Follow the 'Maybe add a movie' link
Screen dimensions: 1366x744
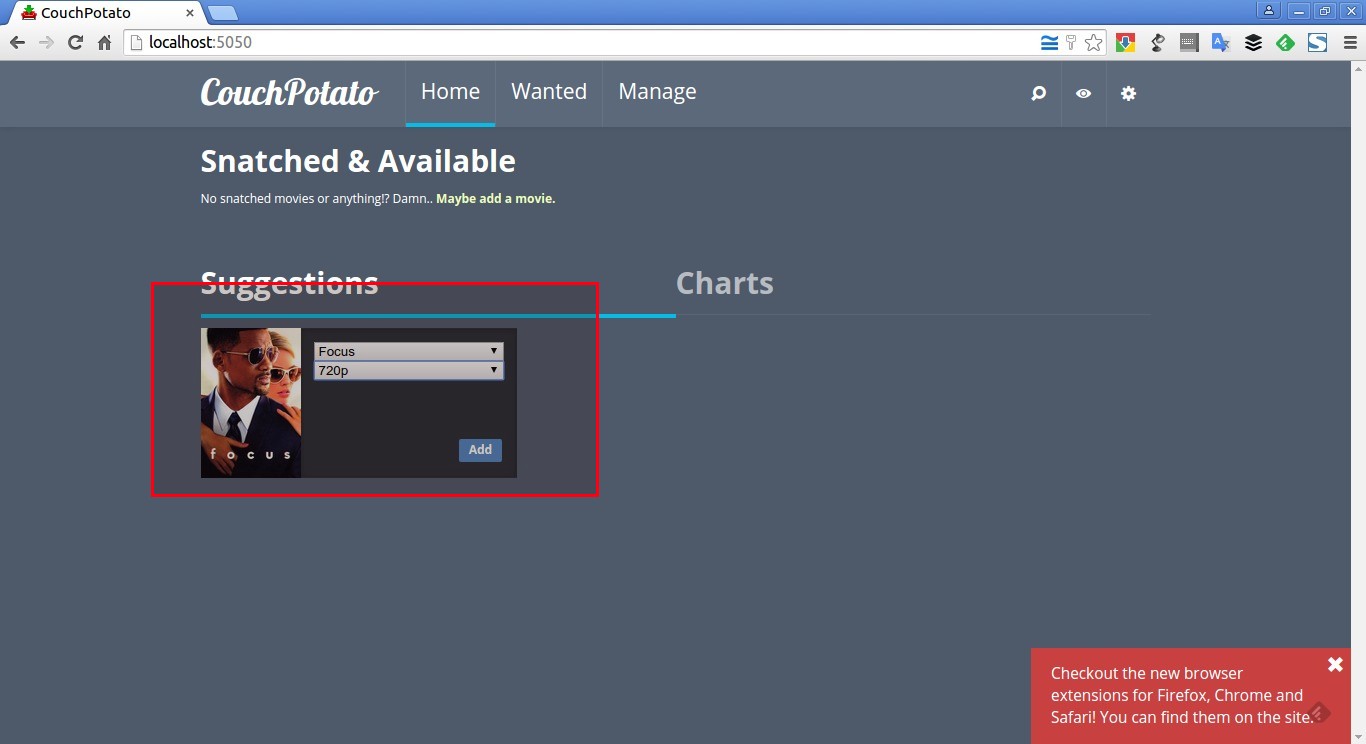(495, 199)
